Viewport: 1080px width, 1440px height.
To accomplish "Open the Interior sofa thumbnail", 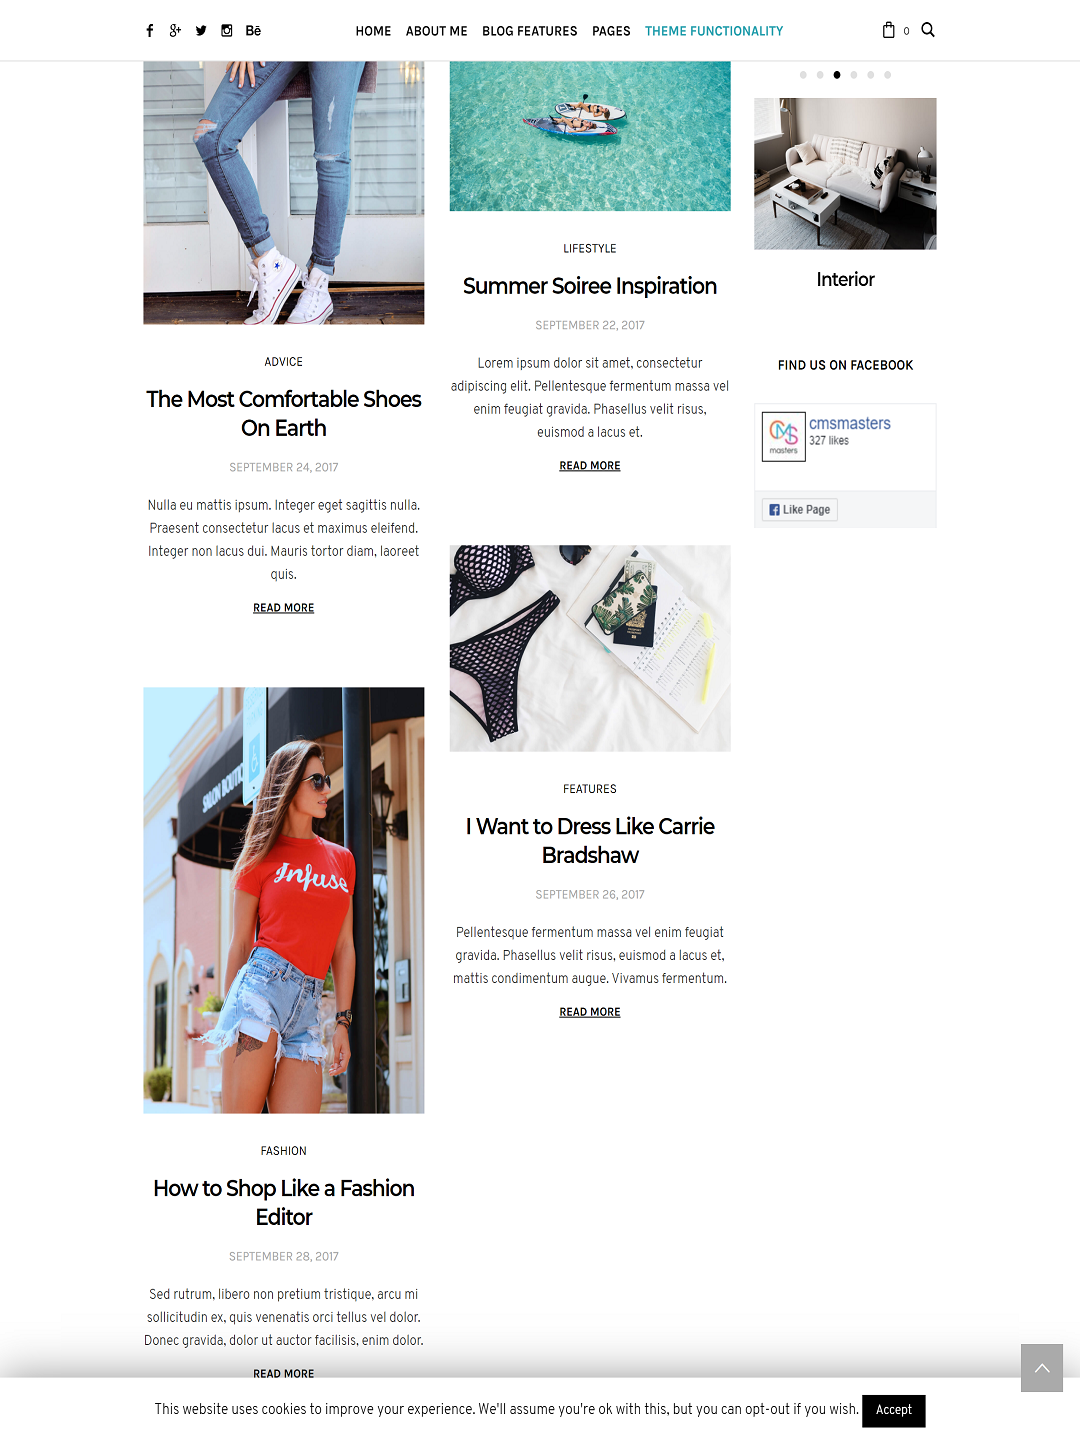I will coord(845,174).
